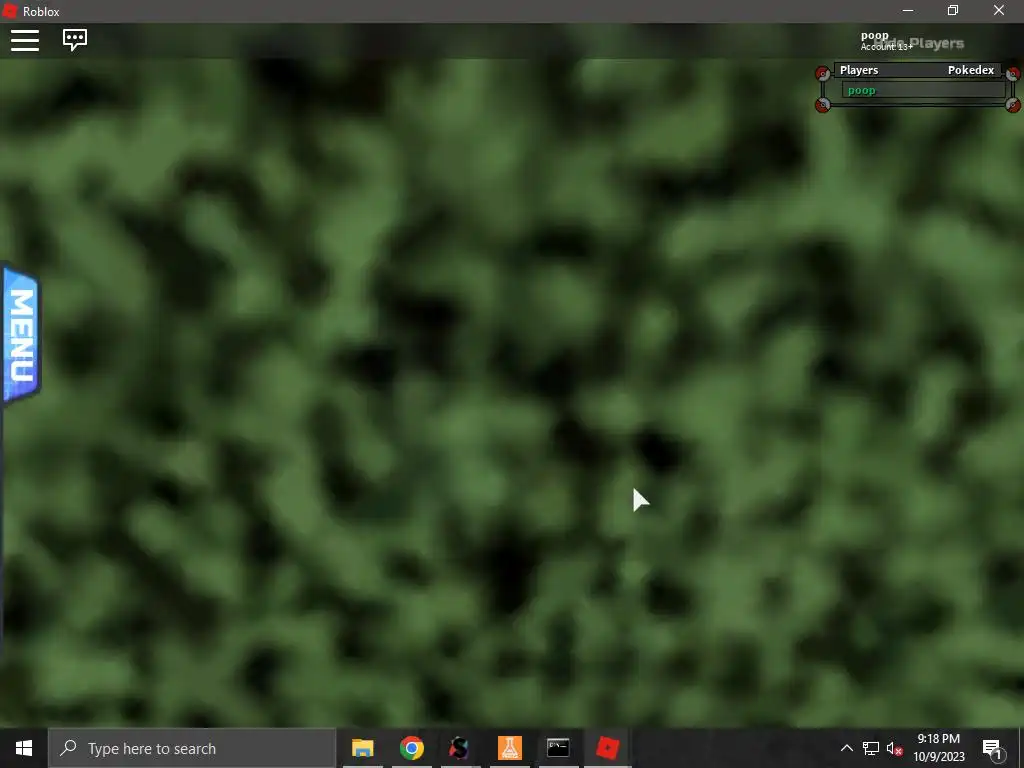The height and width of the screenshot is (768, 1024).
Task: Open the black S app in taskbar
Action: 459,748
